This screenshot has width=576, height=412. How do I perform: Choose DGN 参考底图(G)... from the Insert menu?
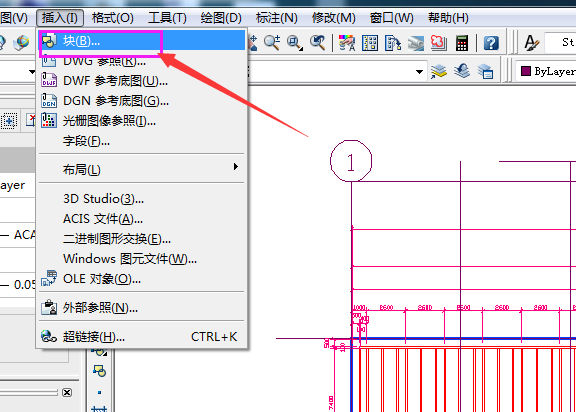(141, 101)
